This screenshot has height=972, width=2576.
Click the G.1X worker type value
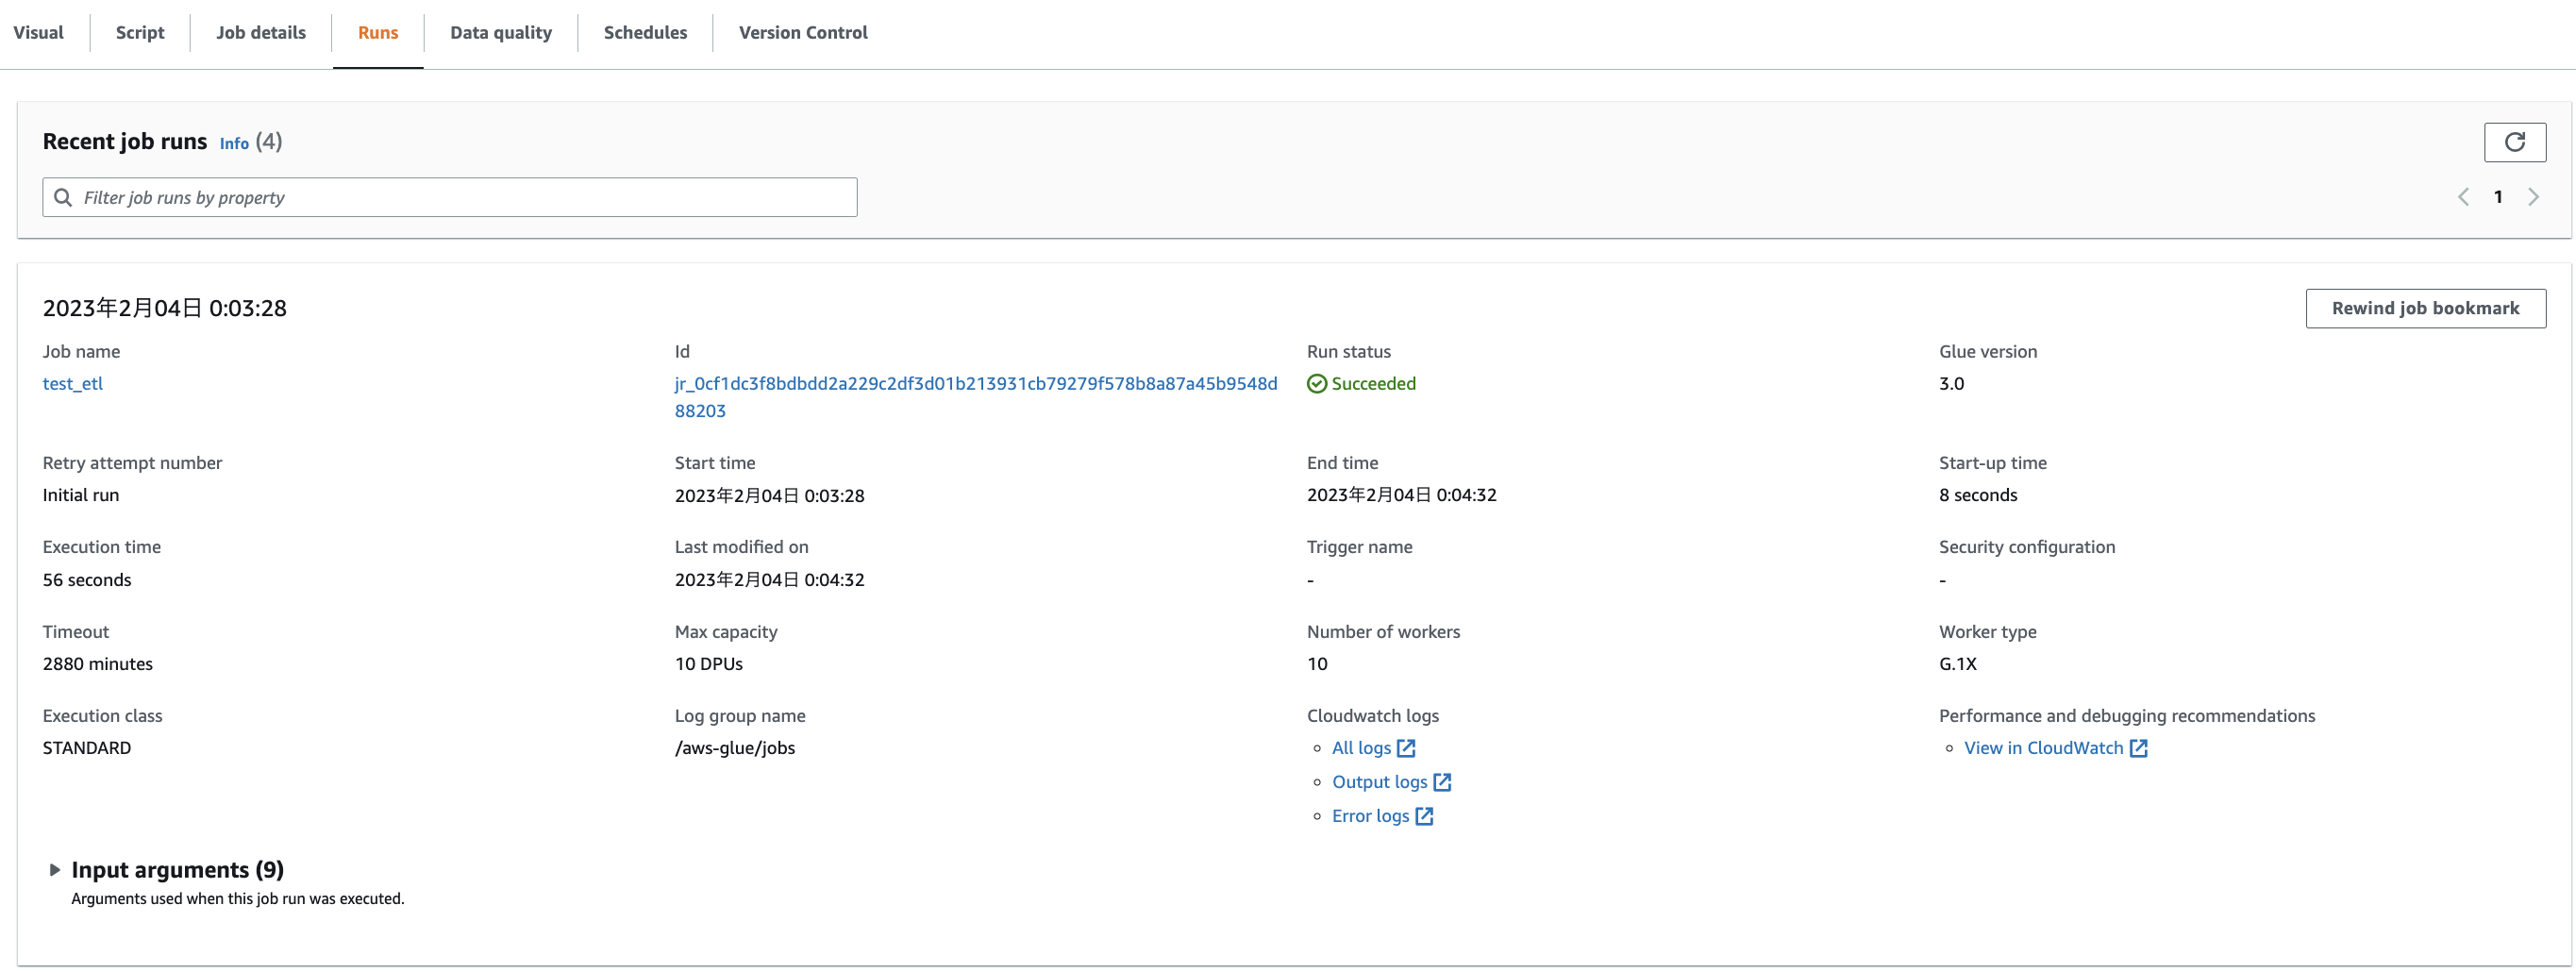[1957, 664]
